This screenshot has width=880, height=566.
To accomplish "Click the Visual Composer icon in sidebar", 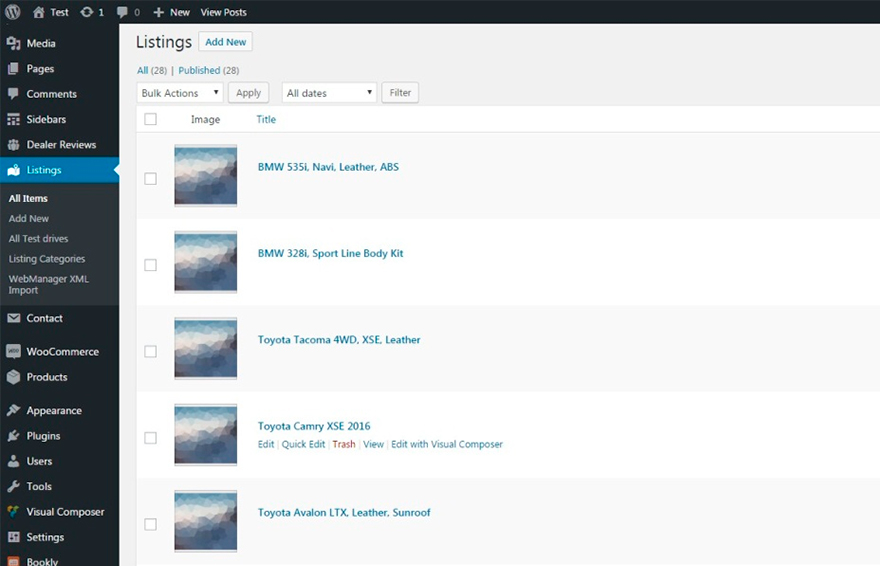I will (x=13, y=512).
